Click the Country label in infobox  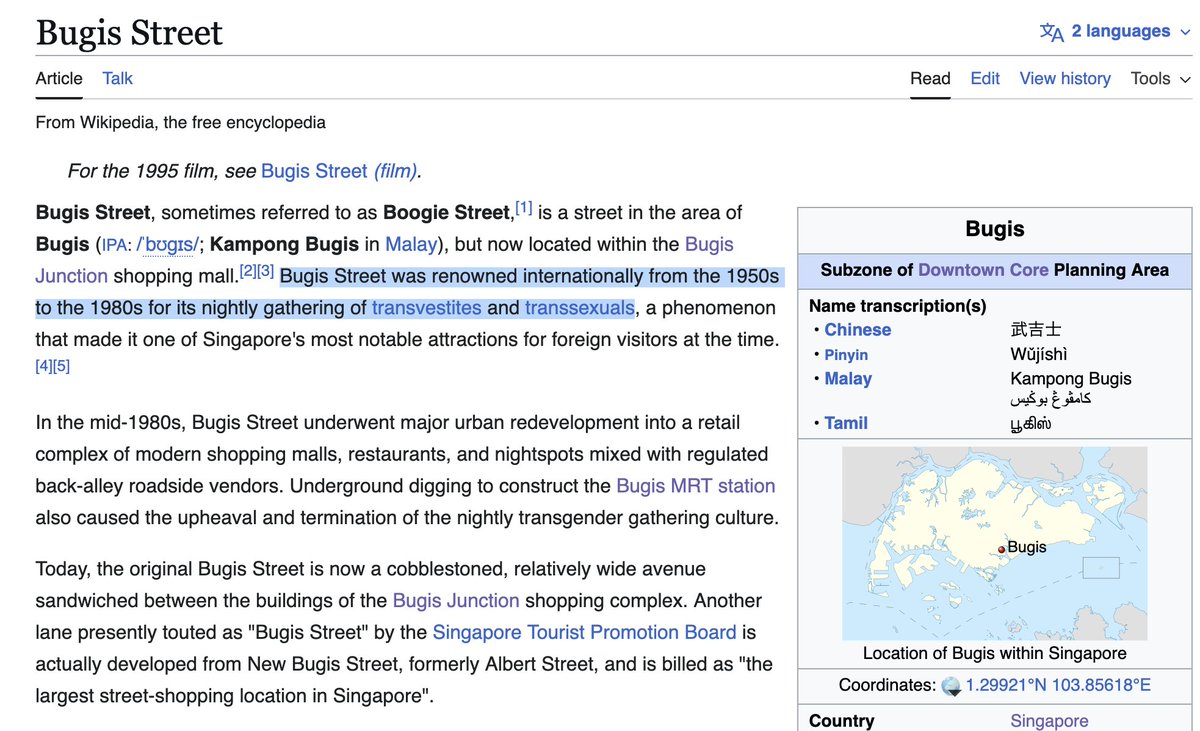842,721
